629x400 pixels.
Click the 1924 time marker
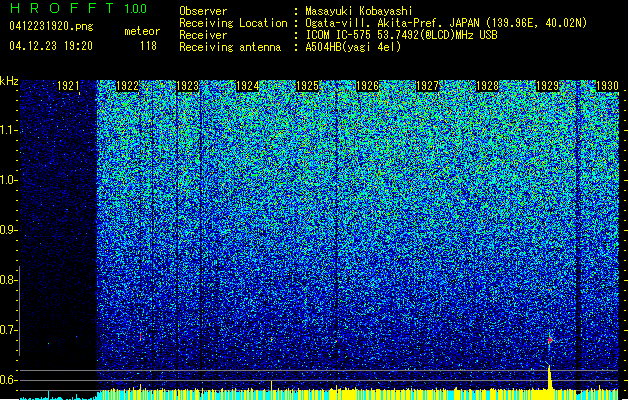coord(248,86)
